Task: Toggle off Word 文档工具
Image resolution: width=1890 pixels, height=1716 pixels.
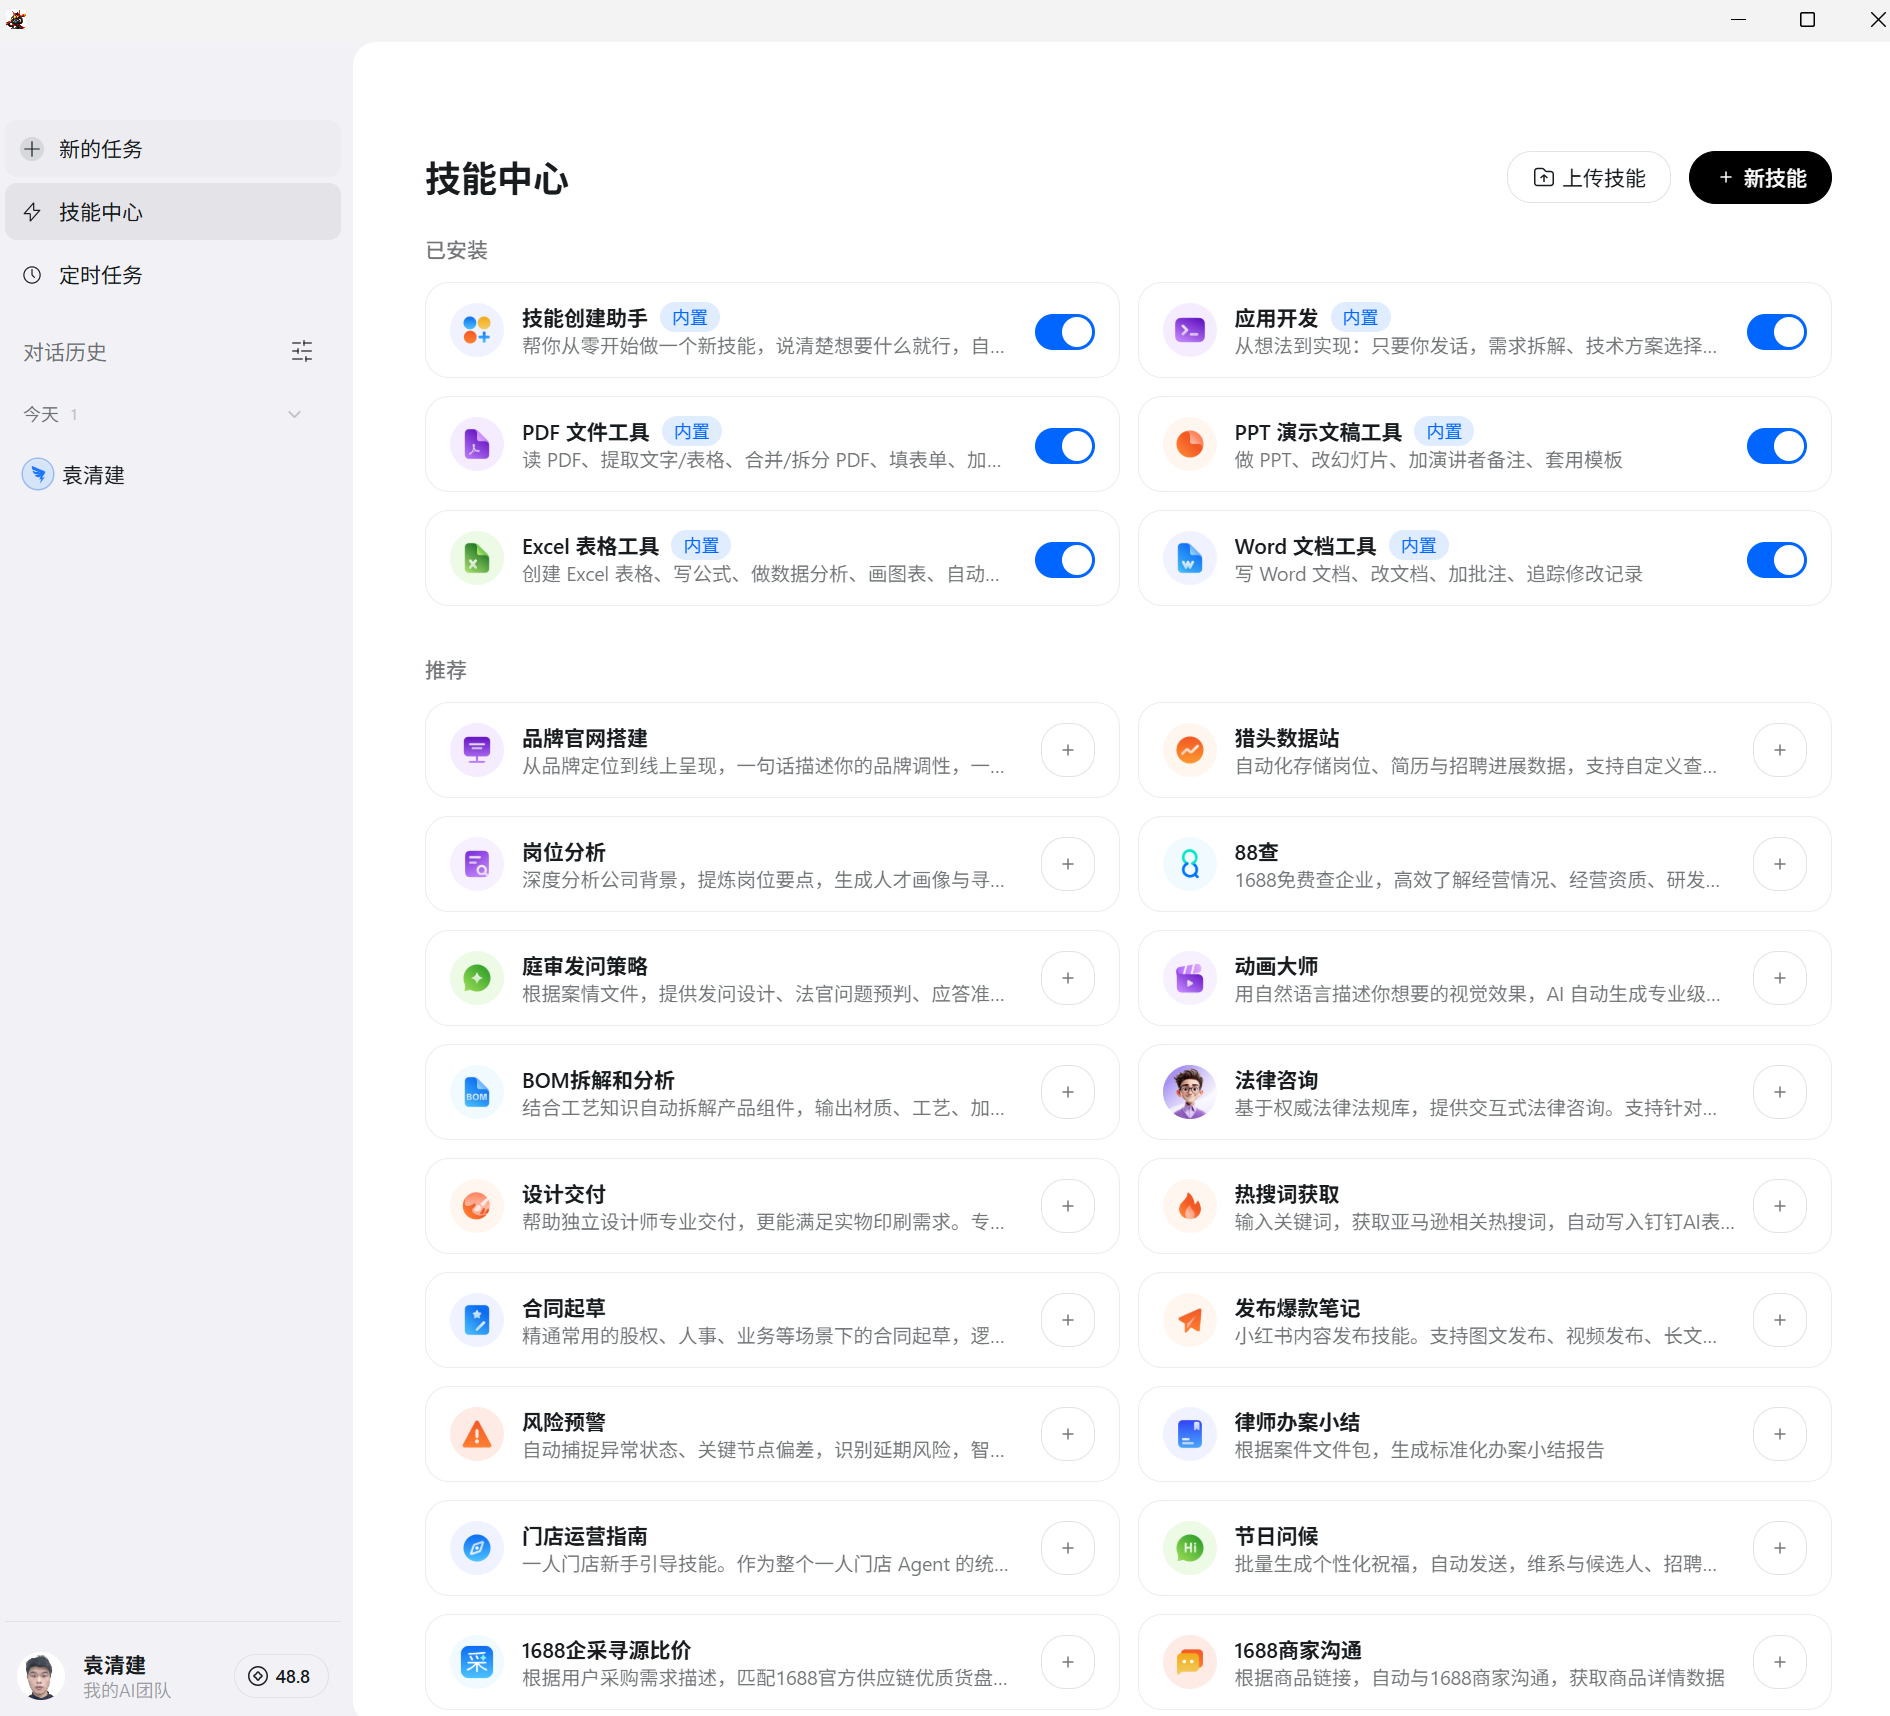Action: click(x=1776, y=559)
